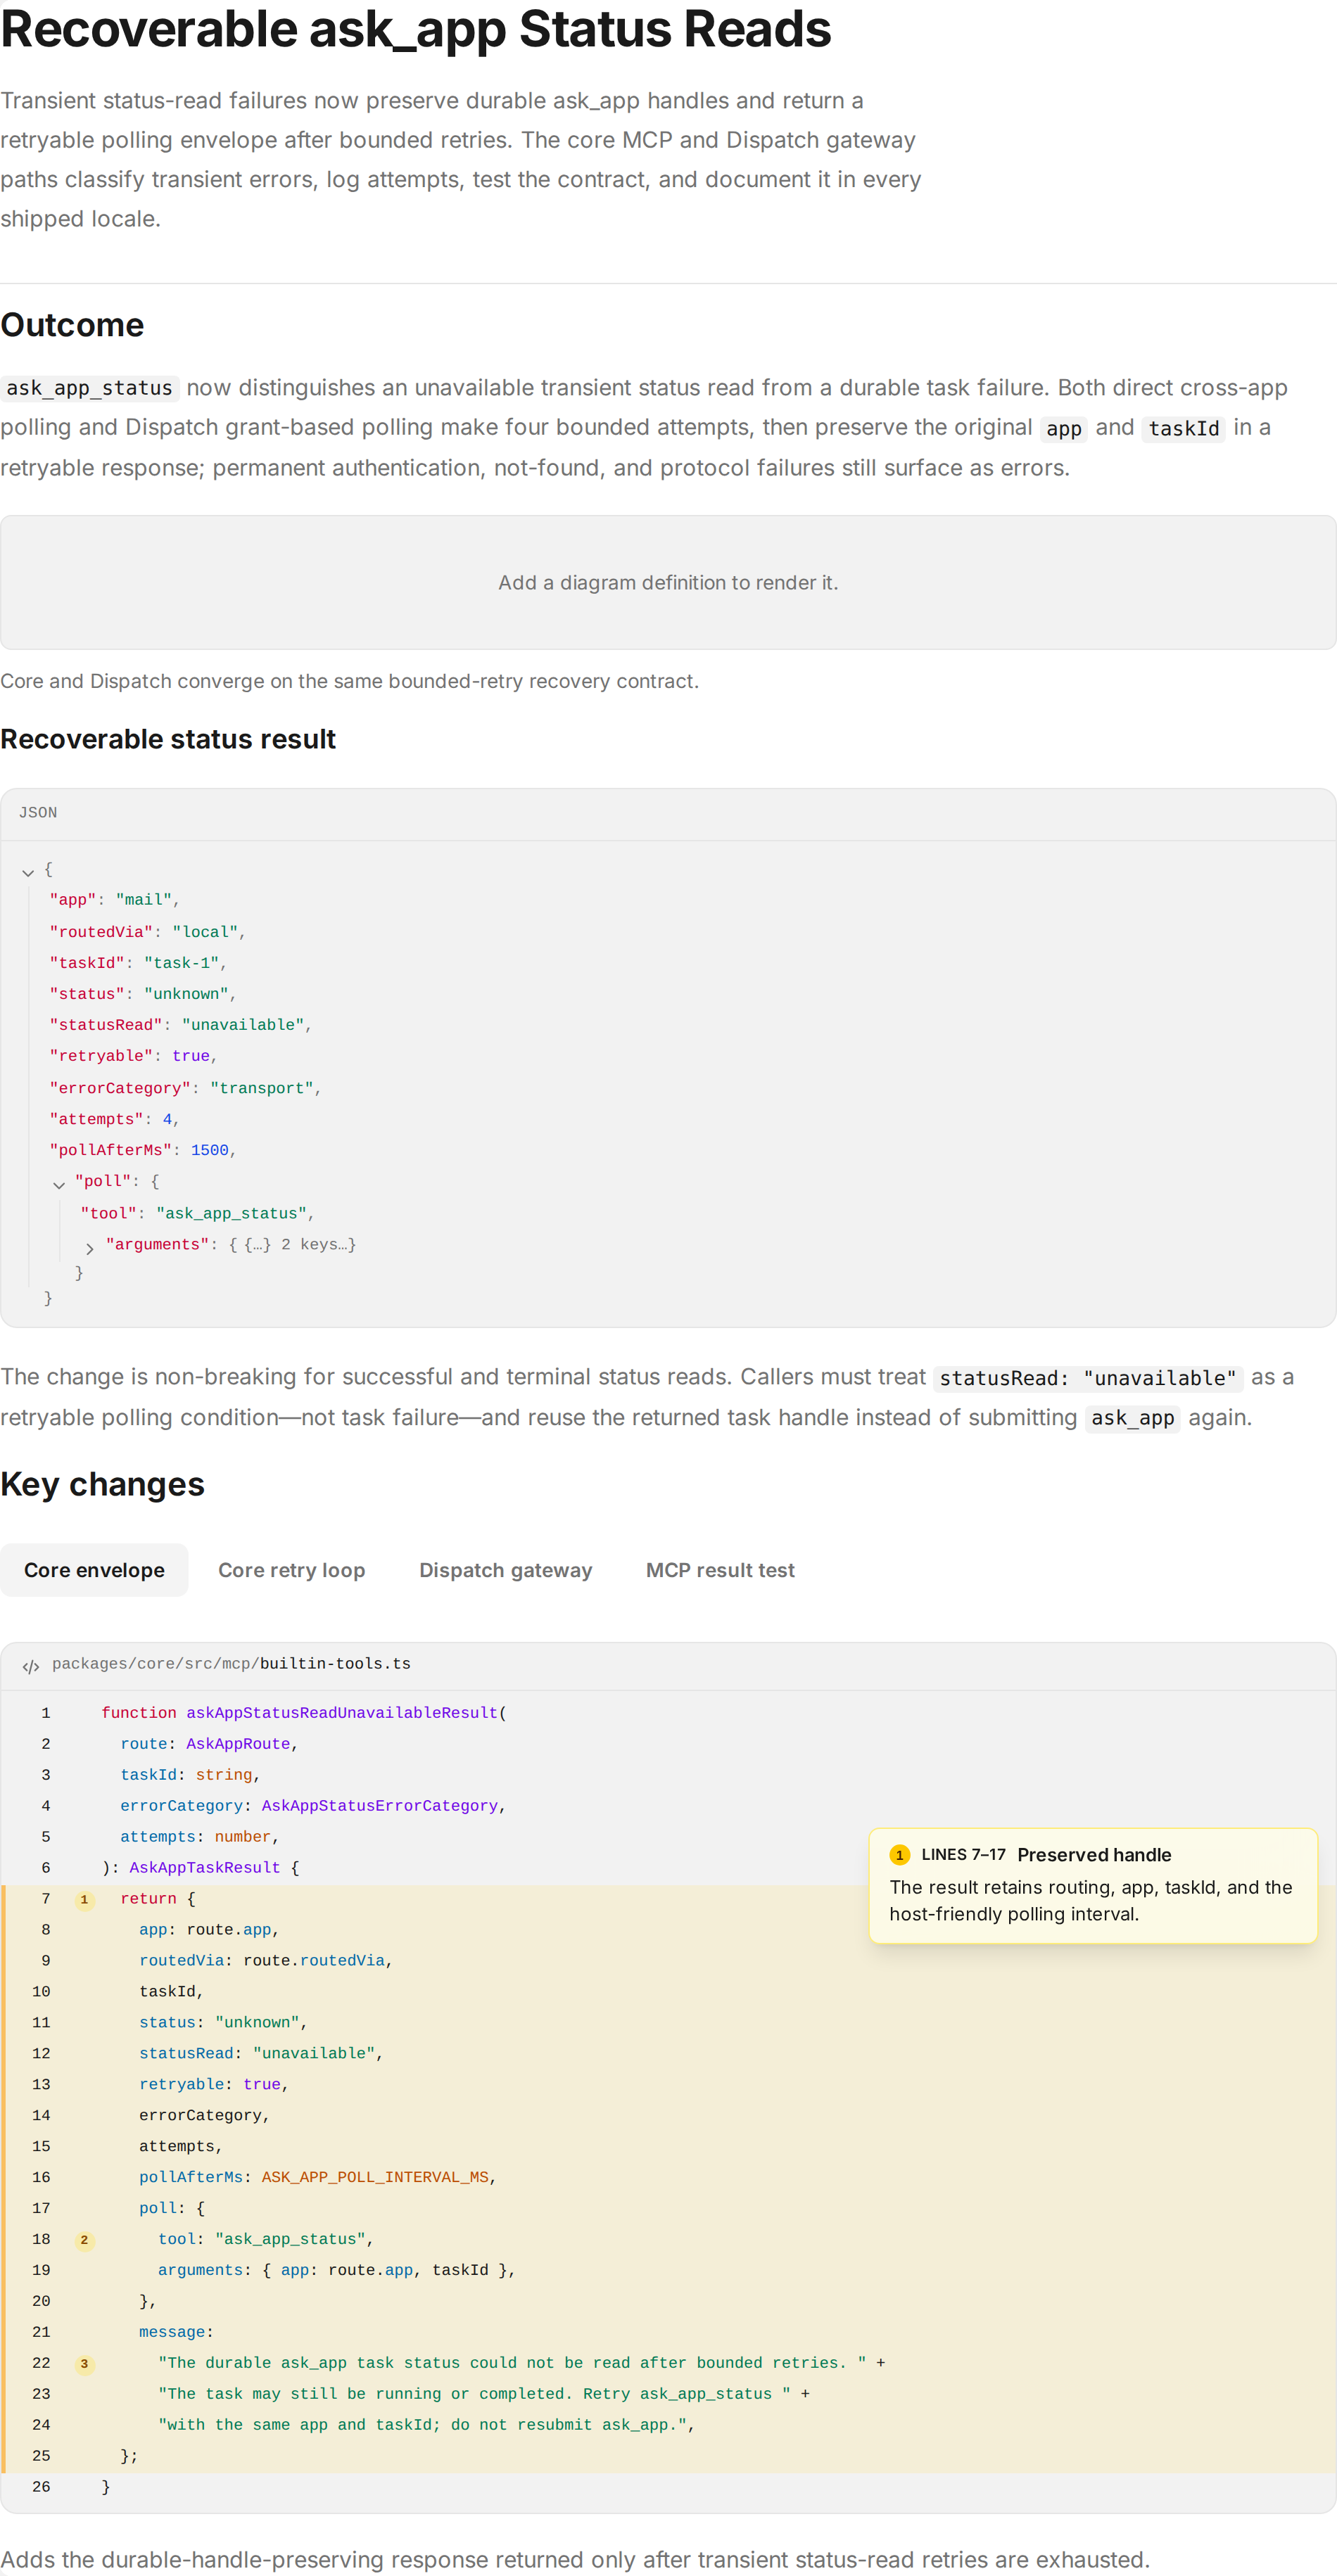Click the Key changes heading
Screen dimensions: 1337x2576
(x=102, y=1485)
